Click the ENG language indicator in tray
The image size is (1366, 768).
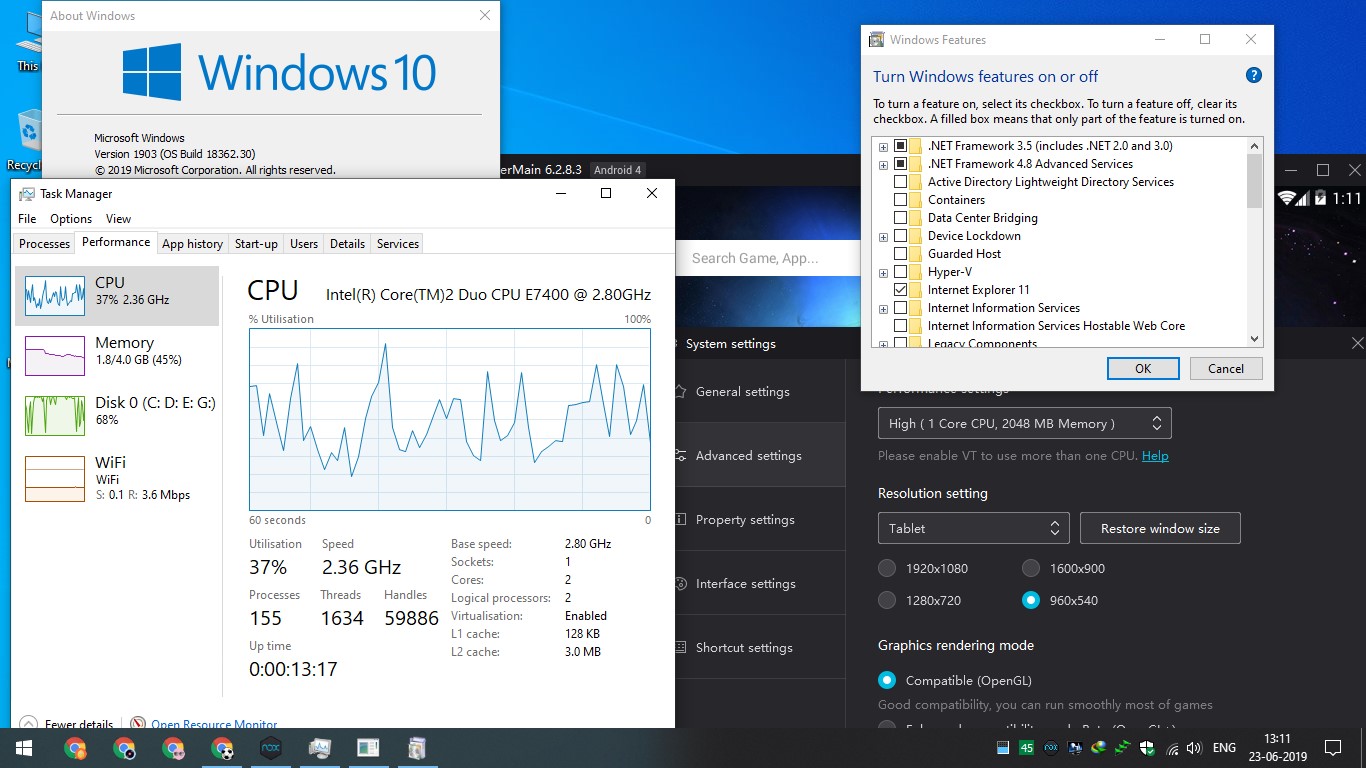(x=1224, y=748)
